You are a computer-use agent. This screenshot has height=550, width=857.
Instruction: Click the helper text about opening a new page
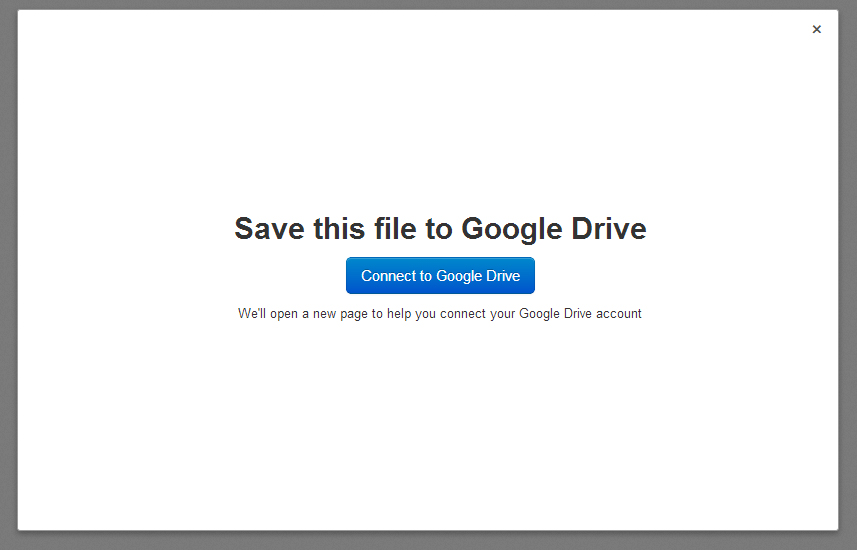coord(439,314)
